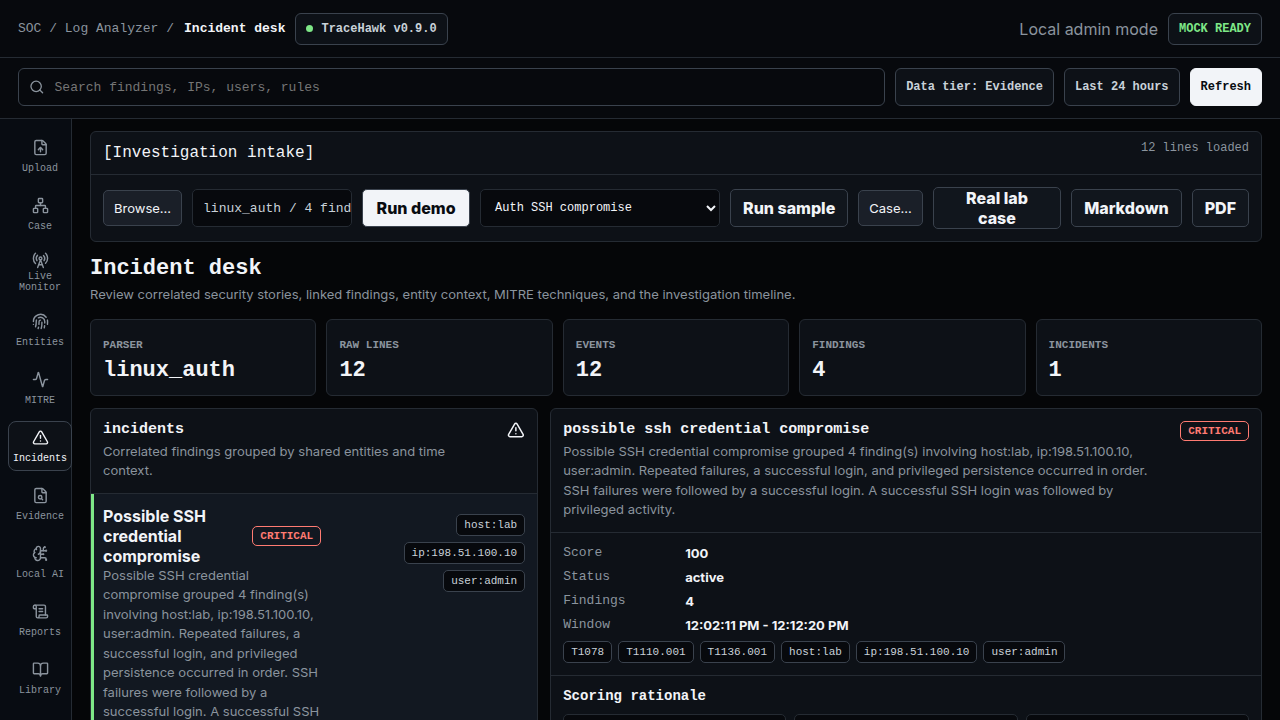Screen dimensions: 1280x720
Task: Click the search magnifier icon
Action: (37, 87)
